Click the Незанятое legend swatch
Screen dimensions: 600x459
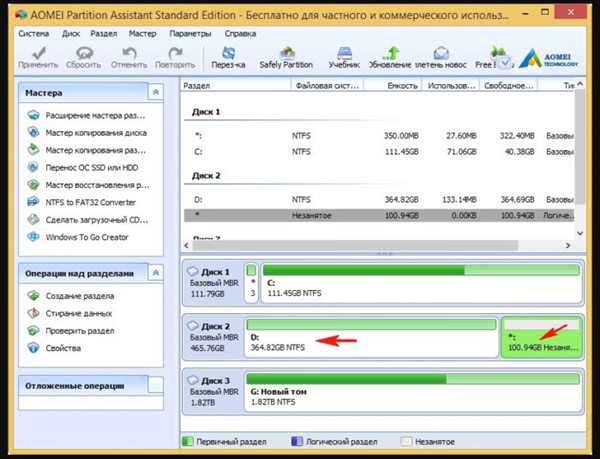pyautogui.click(x=406, y=442)
